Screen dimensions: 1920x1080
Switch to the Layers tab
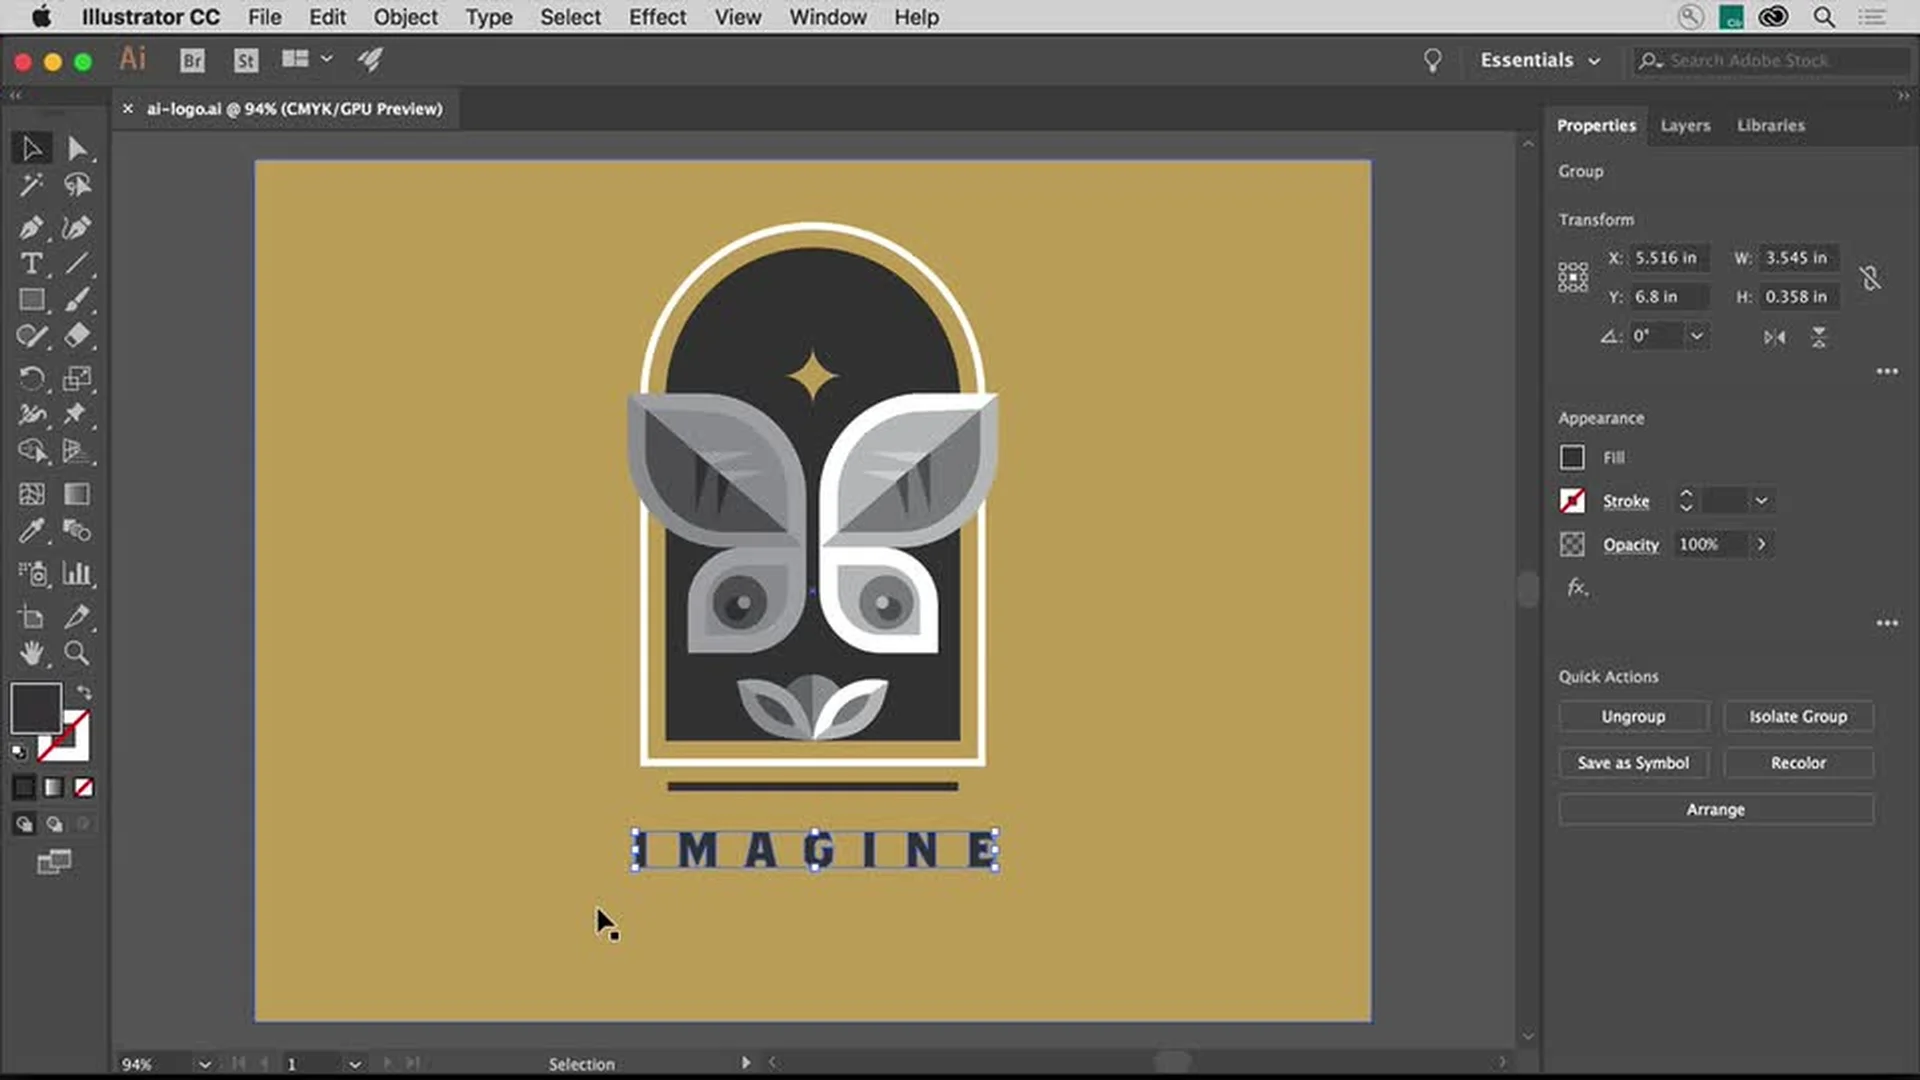coord(1685,125)
